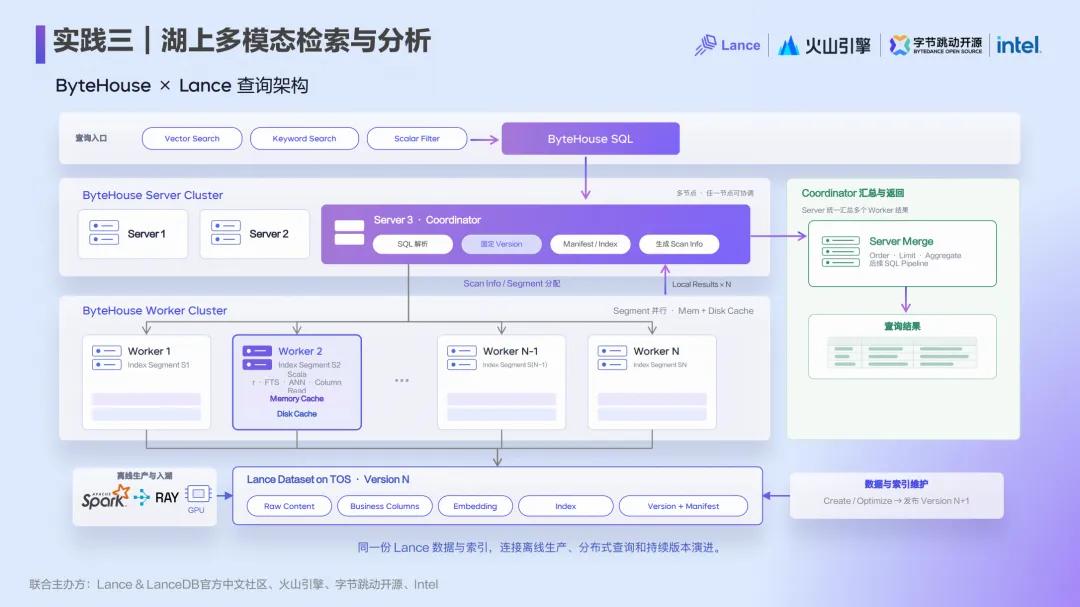Click the ByteDance Open Source logo
1080x607 pixels.
[935, 45]
